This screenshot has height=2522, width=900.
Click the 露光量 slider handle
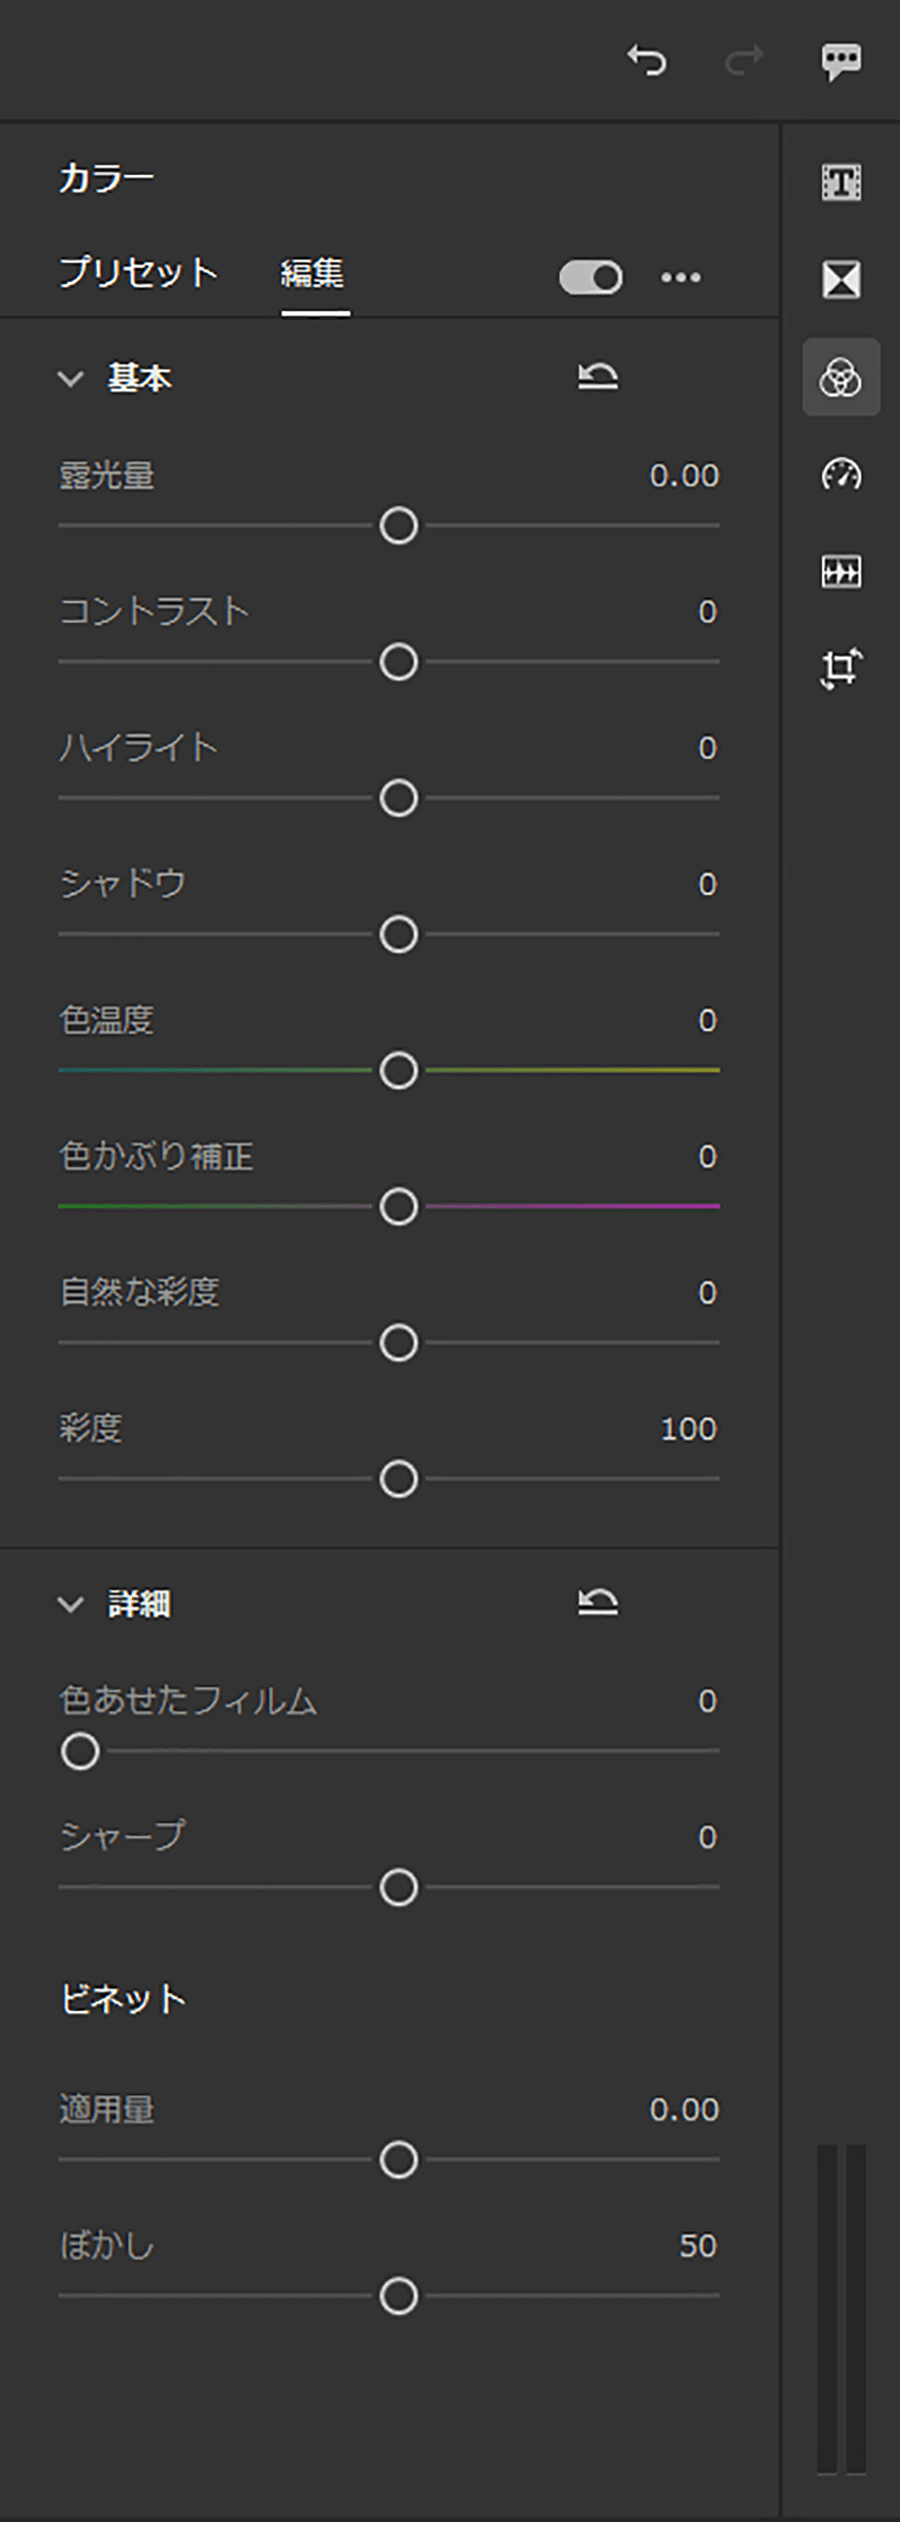[x=399, y=526]
